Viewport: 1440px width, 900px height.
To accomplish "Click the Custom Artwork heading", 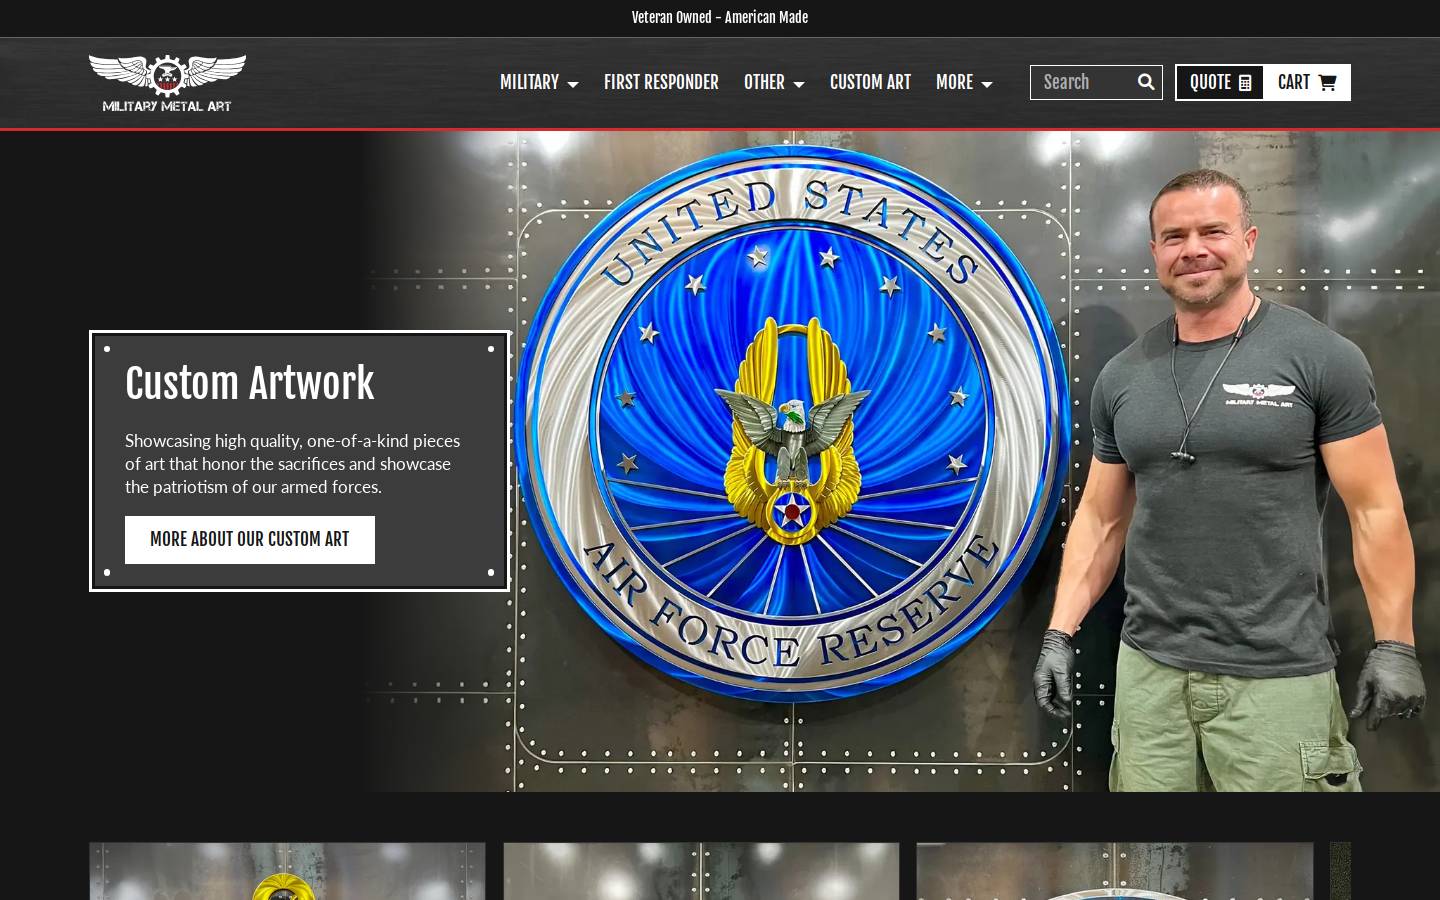I will click(250, 383).
